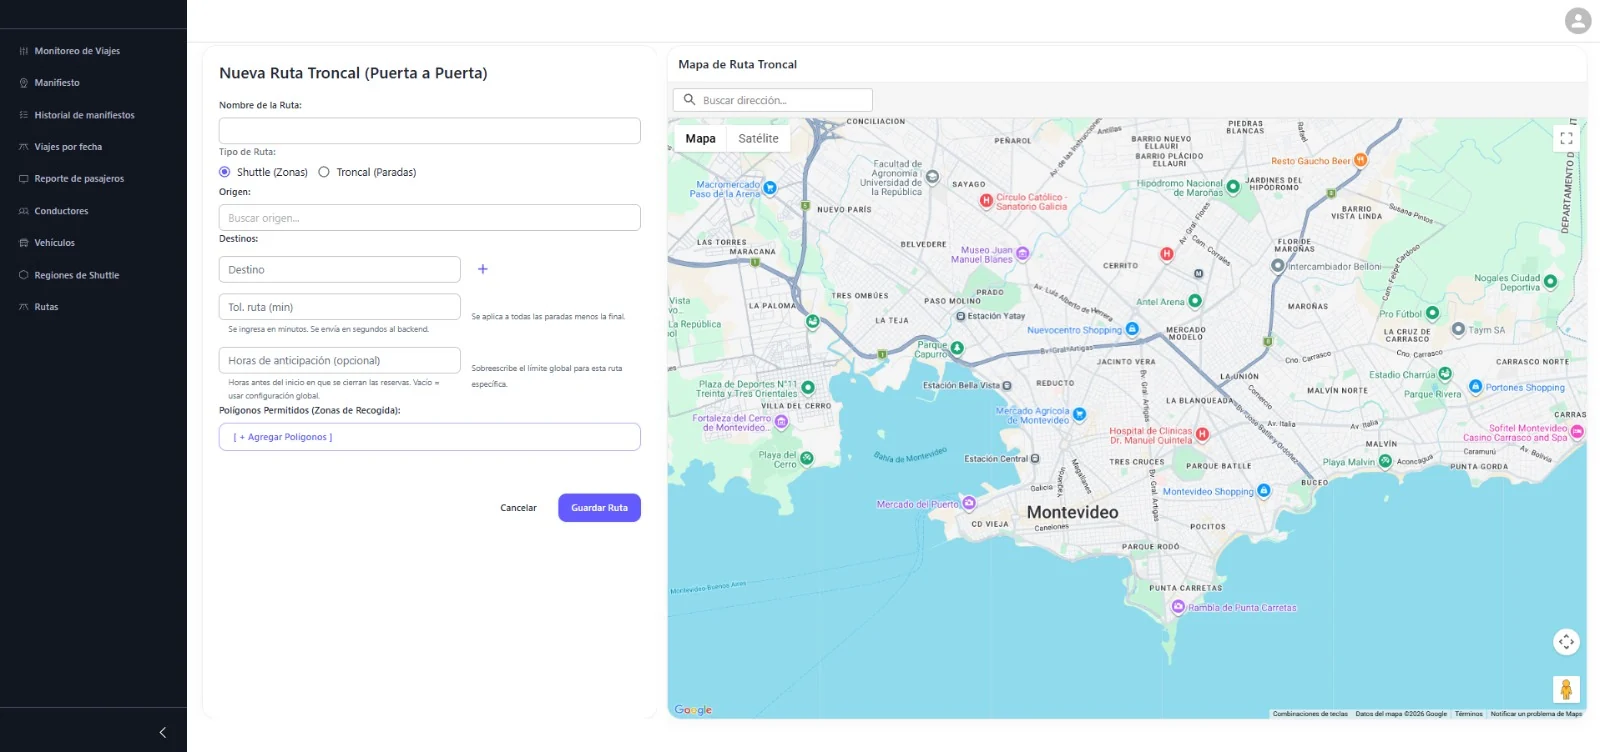Select Troncal (Paradas) route type
Image resolution: width=1600 pixels, height=752 pixels.
point(324,172)
